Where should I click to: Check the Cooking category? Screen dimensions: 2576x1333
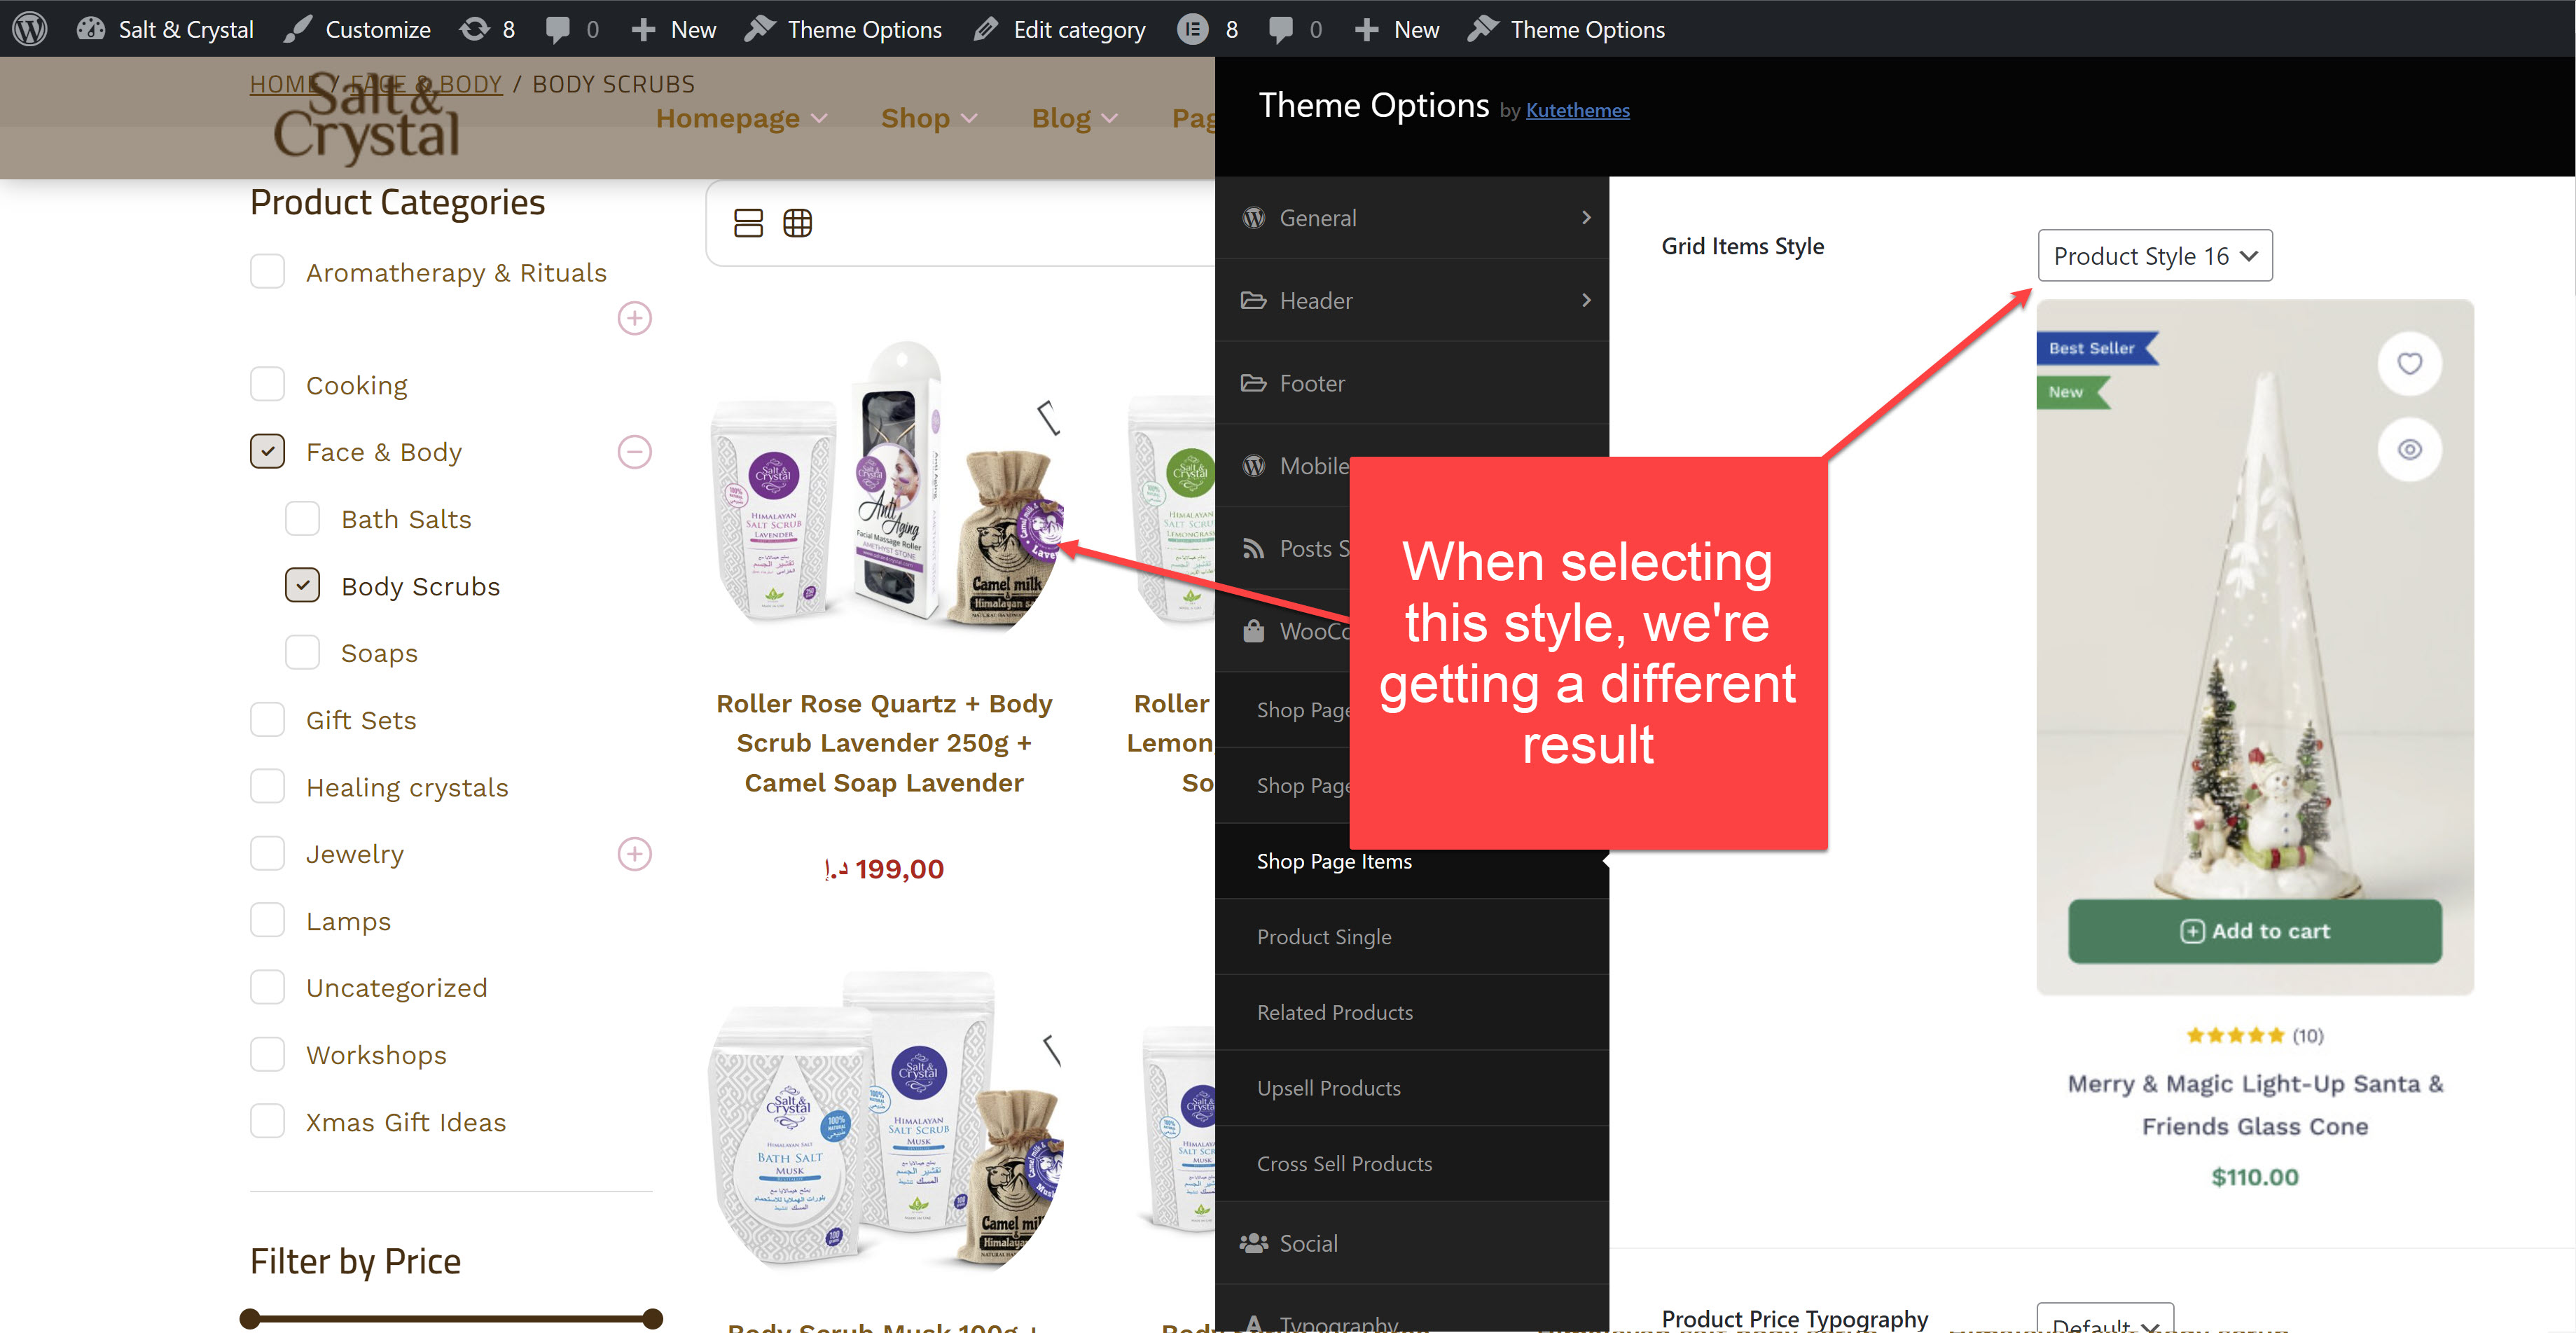[x=267, y=384]
